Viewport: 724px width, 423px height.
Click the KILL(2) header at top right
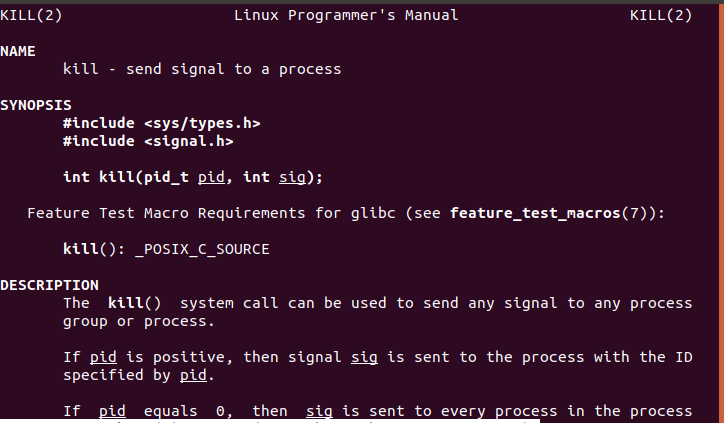(x=661, y=15)
